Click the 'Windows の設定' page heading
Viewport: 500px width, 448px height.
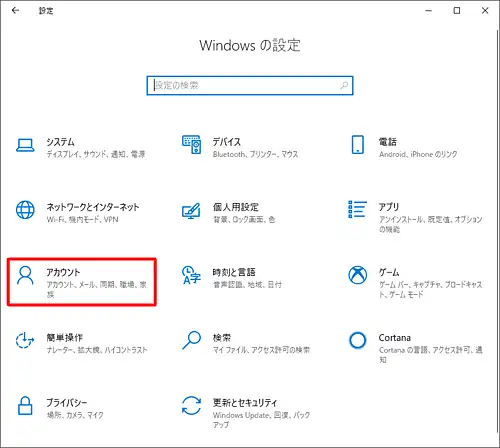pyautogui.click(x=250, y=45)
